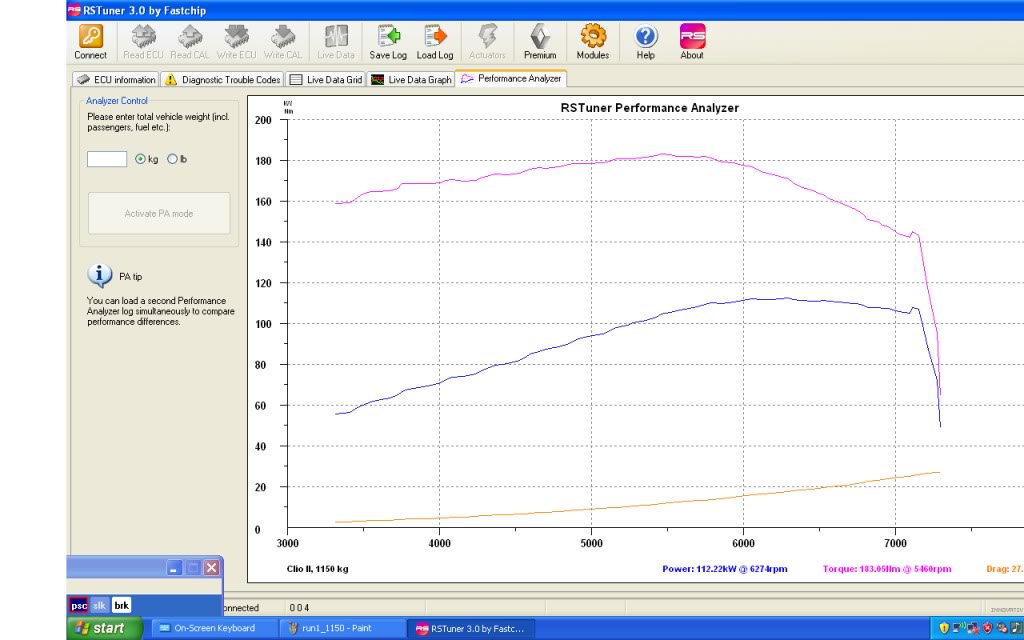Click the brk key on keyboard window

[x=121, y=605]
